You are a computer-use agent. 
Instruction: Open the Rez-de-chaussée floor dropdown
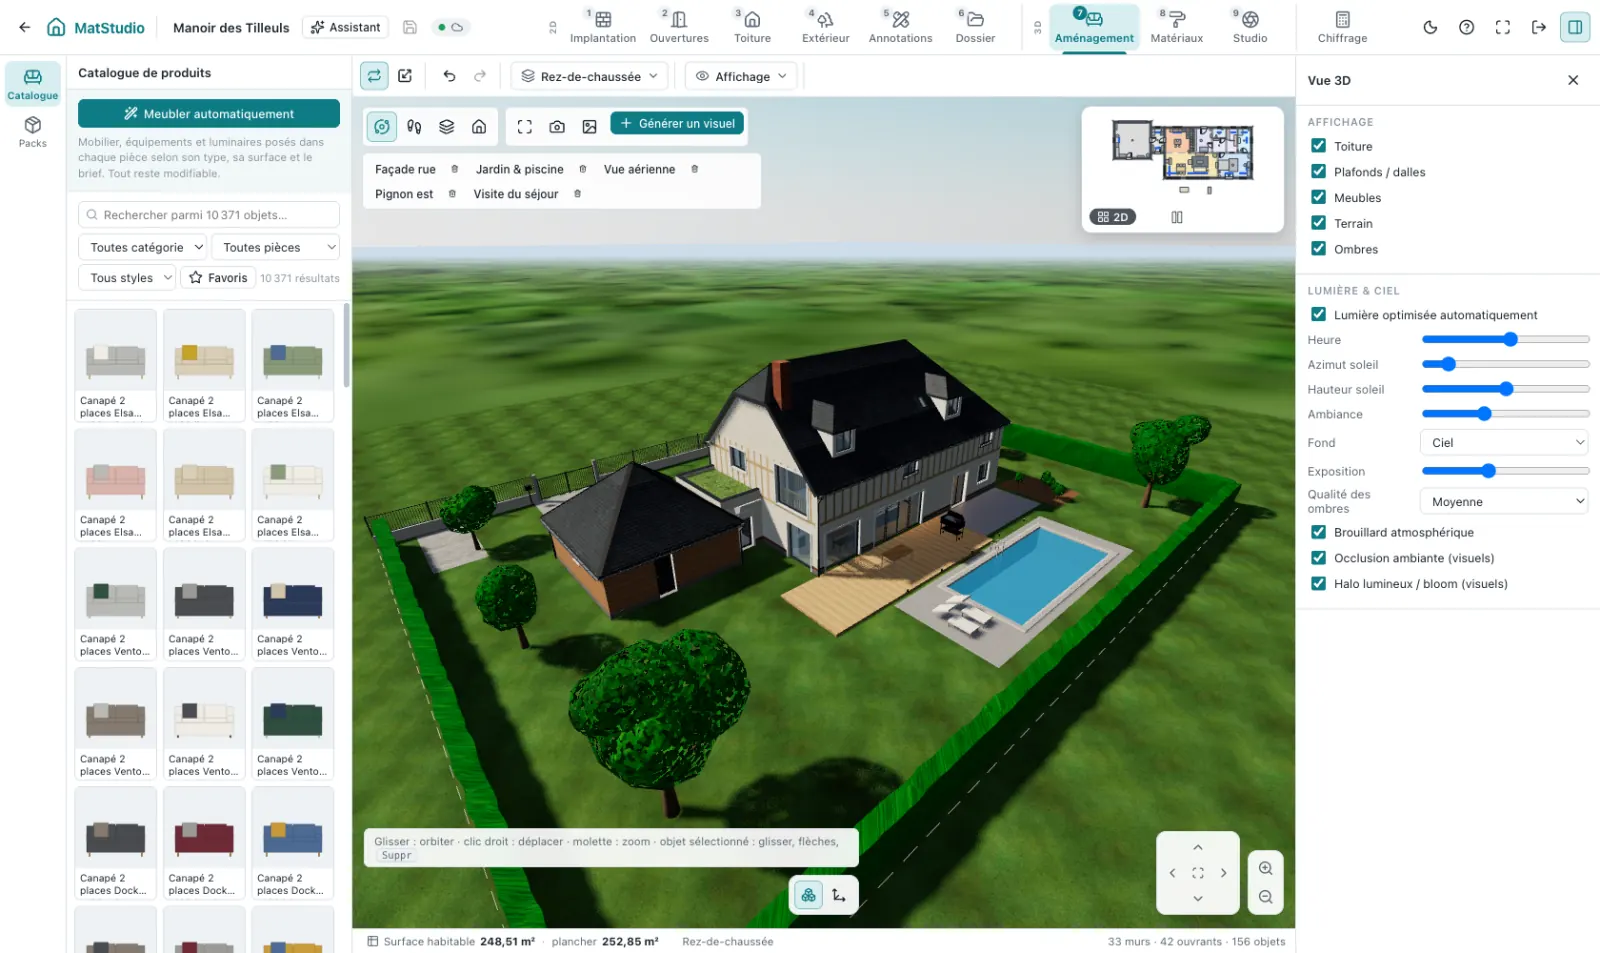pos(590,76)
